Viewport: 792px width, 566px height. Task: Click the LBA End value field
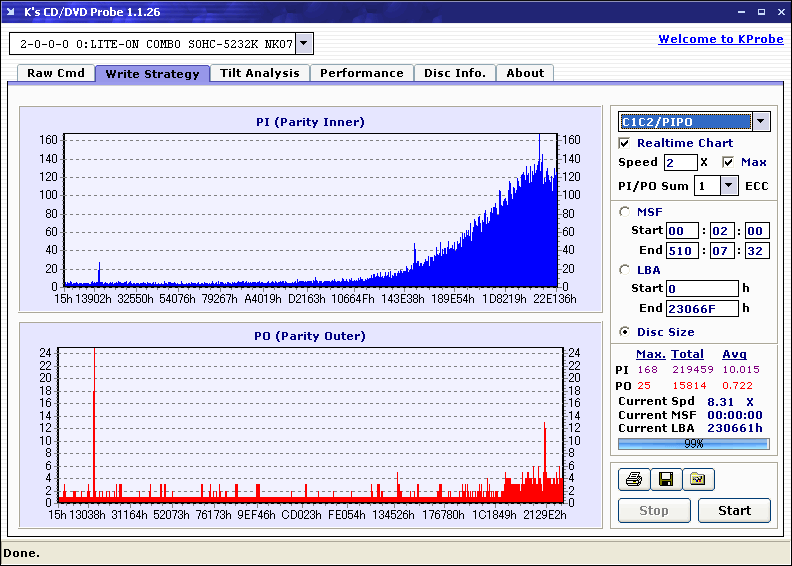pos(702,308)
